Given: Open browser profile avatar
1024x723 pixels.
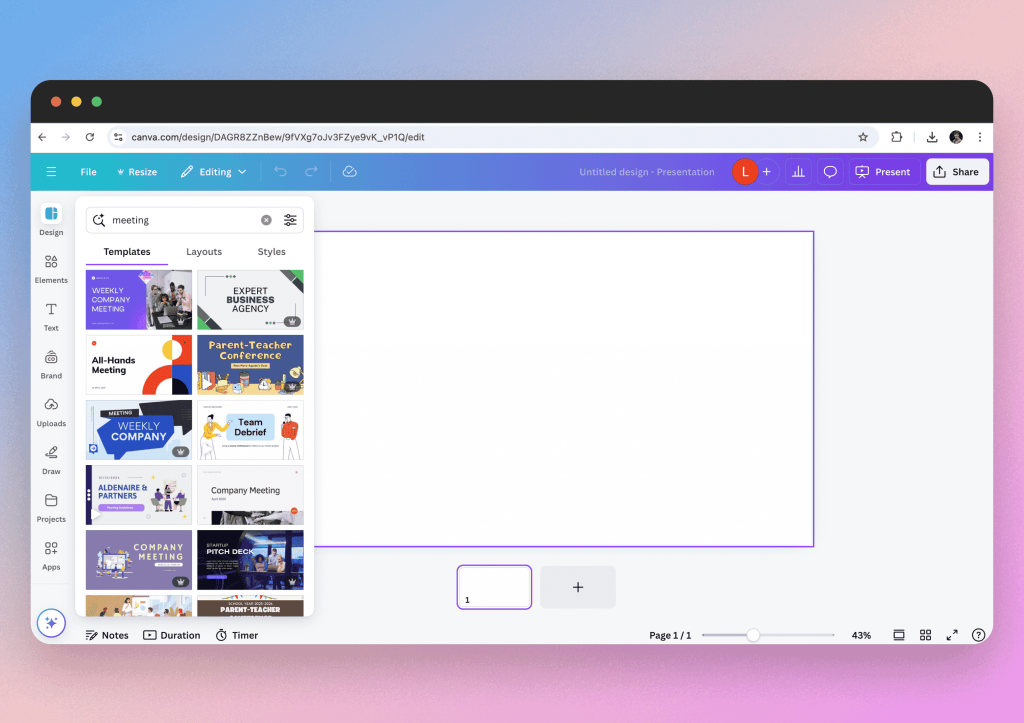Looking at the screenshot, I should pos(956,137).
